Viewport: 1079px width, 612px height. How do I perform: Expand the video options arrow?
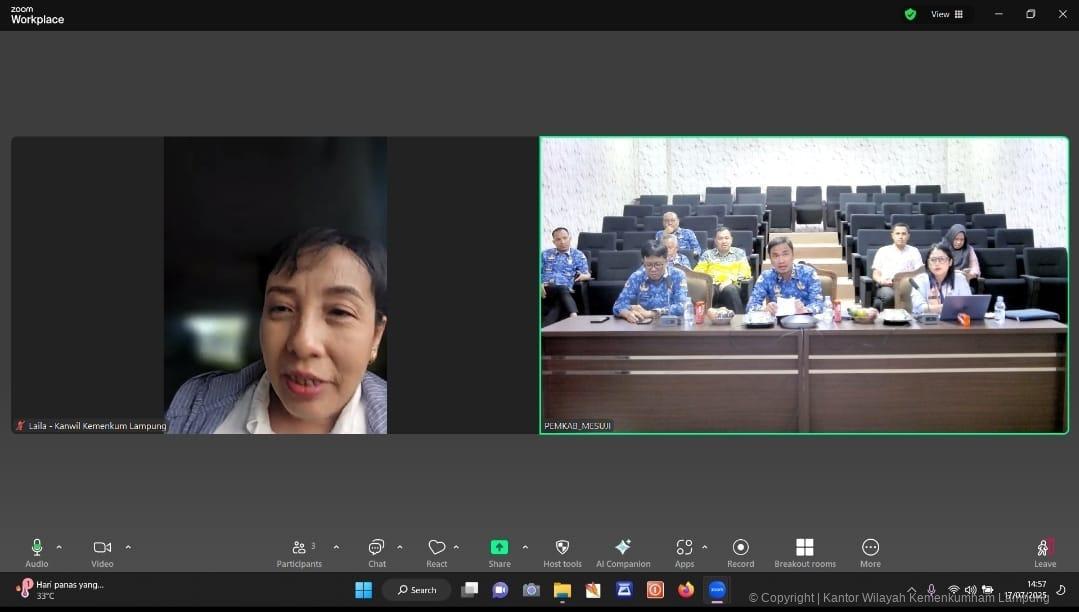128,547
